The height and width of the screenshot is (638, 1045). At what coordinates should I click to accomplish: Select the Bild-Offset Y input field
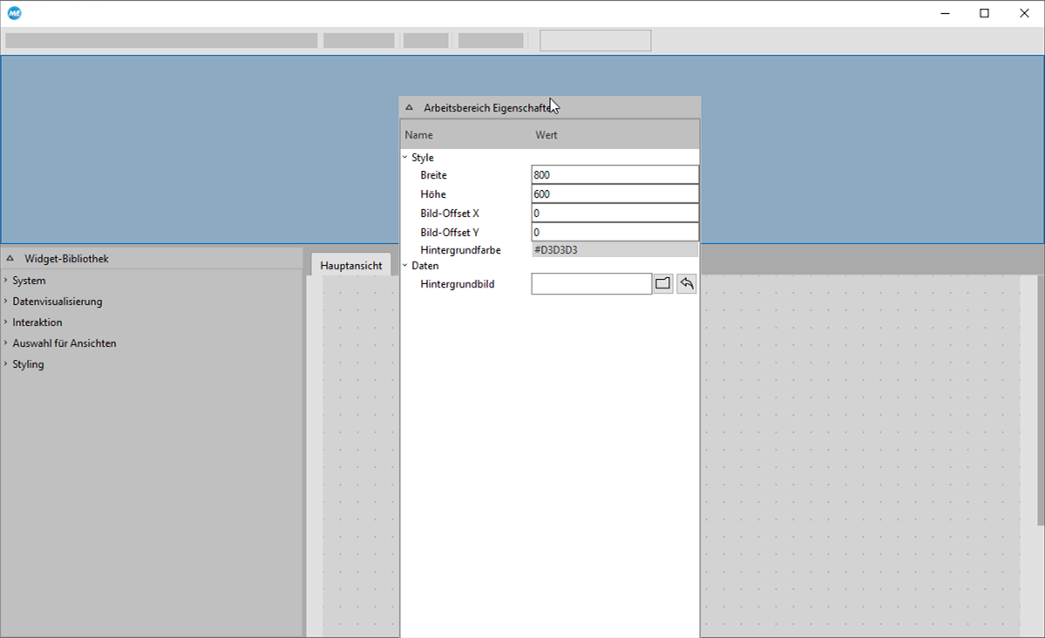click(614, 232)
